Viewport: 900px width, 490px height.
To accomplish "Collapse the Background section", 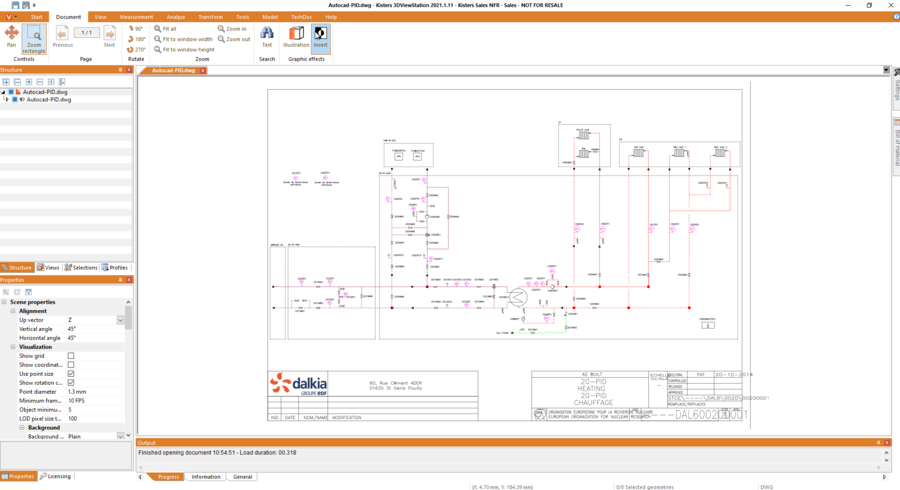I will coord(22,427).
